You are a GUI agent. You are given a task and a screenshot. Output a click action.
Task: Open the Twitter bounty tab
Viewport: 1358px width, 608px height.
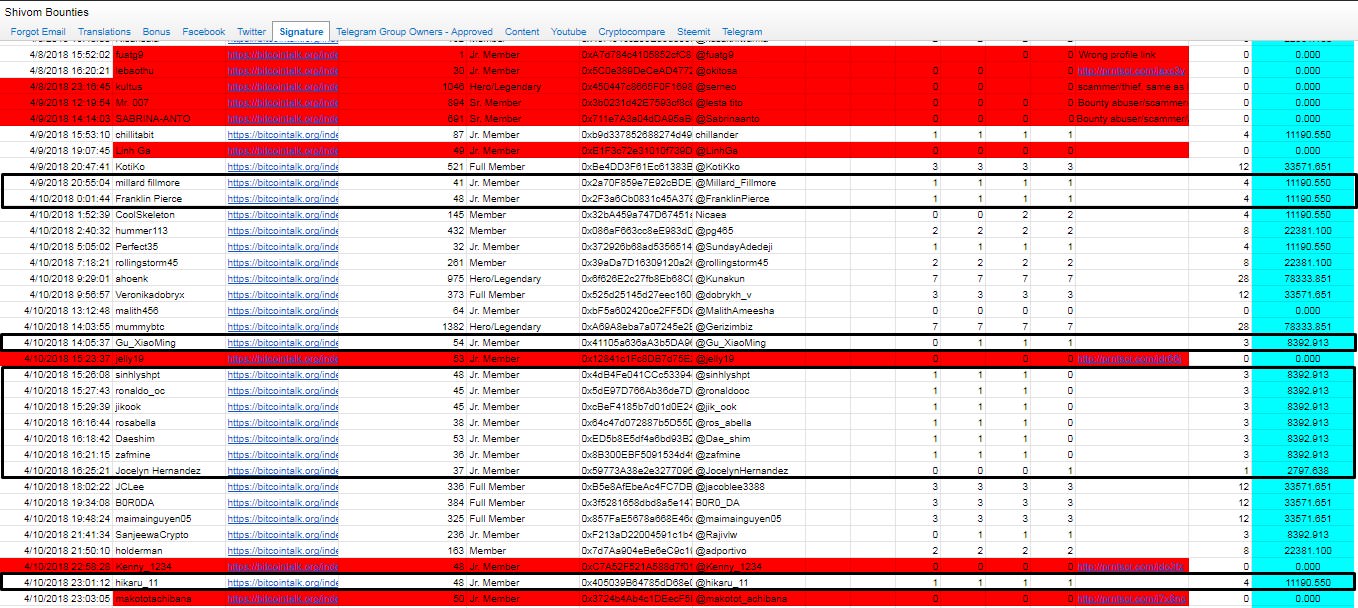coord(252,32)
